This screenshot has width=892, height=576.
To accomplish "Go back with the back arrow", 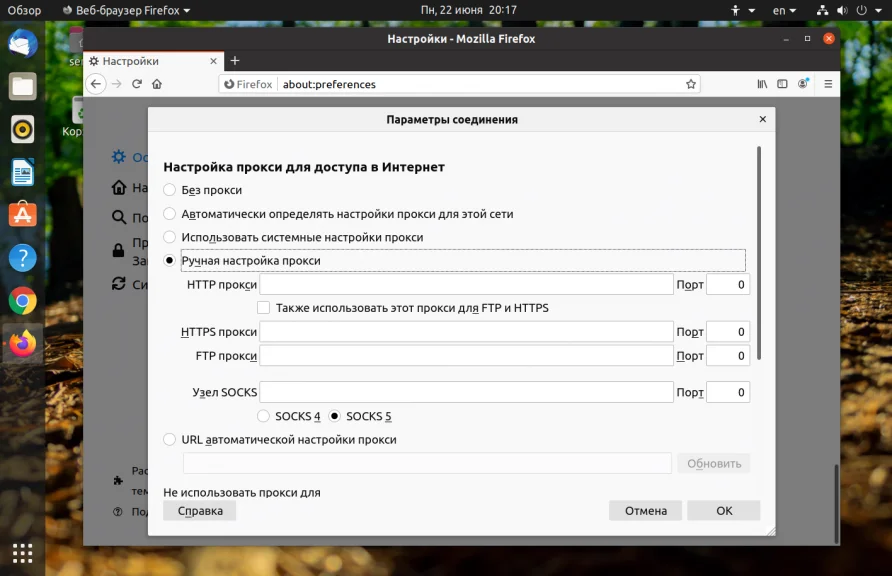I will 96,84.
